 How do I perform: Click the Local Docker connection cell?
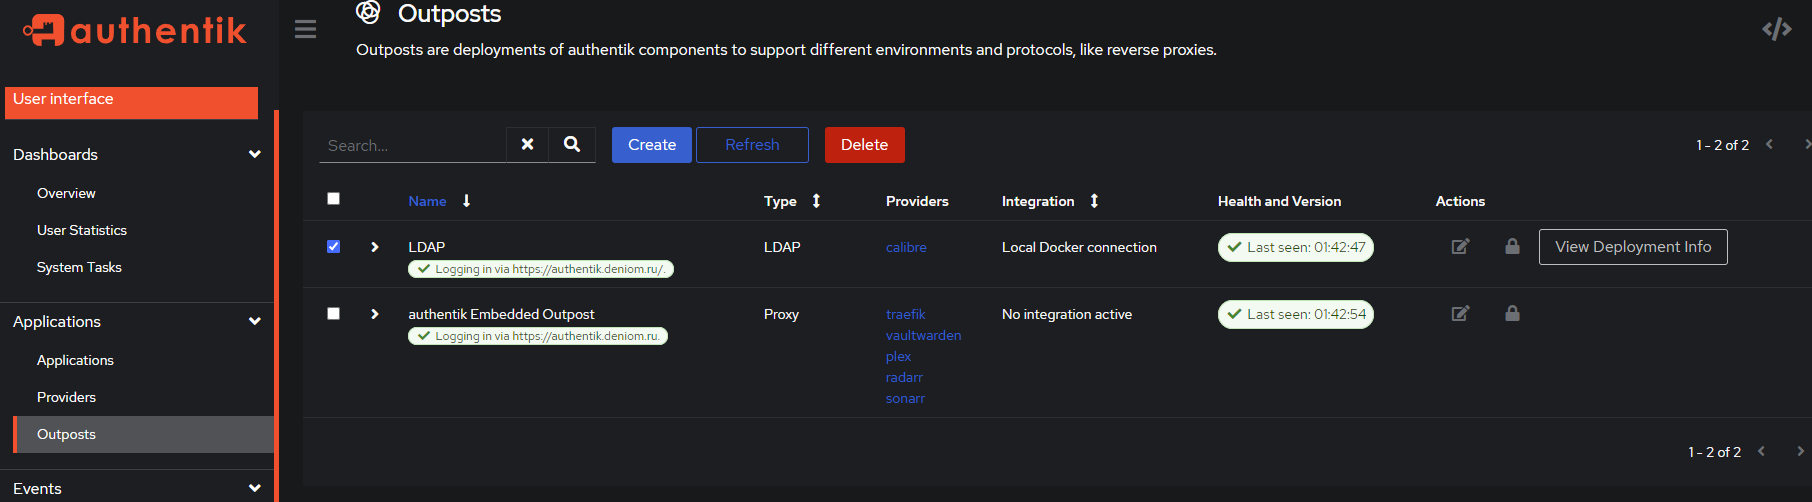pos(1079,247)
